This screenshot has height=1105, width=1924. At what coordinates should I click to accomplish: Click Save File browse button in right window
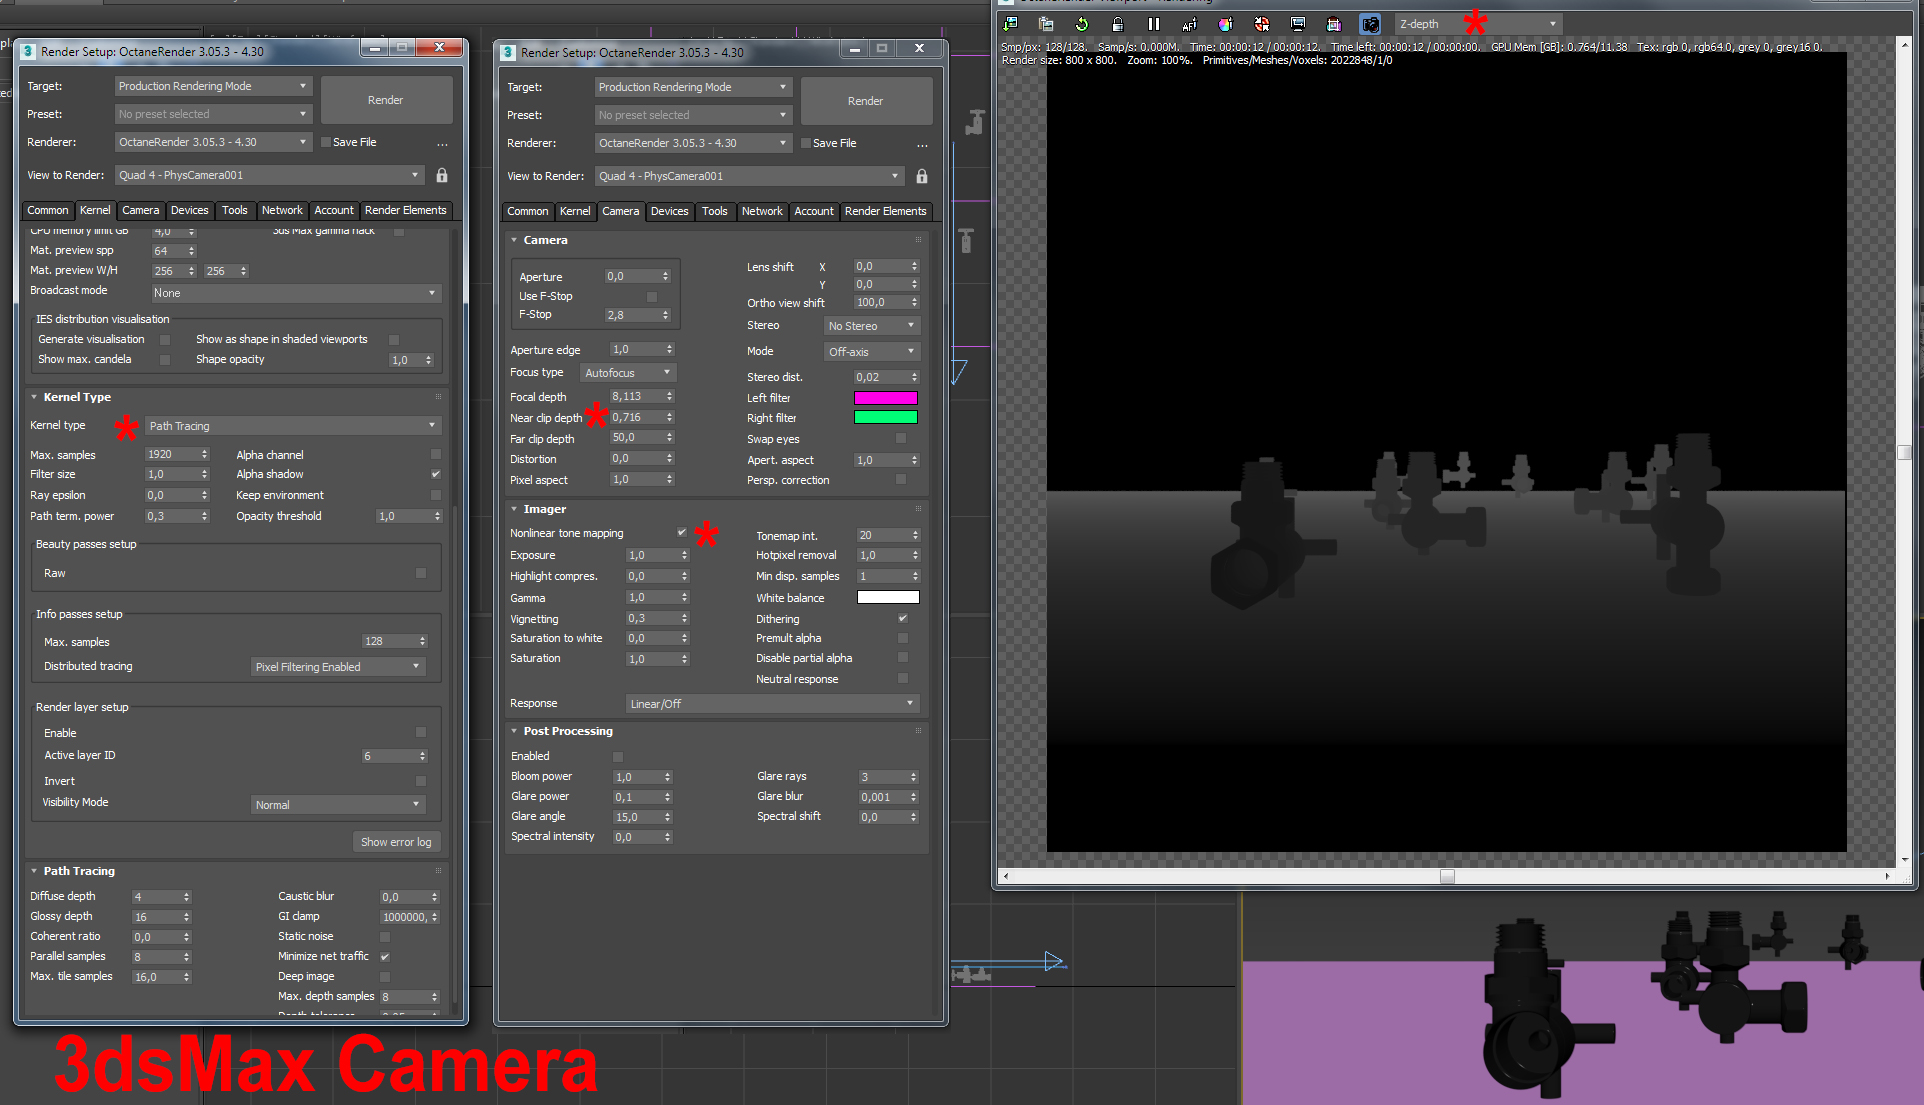point(922,144)
